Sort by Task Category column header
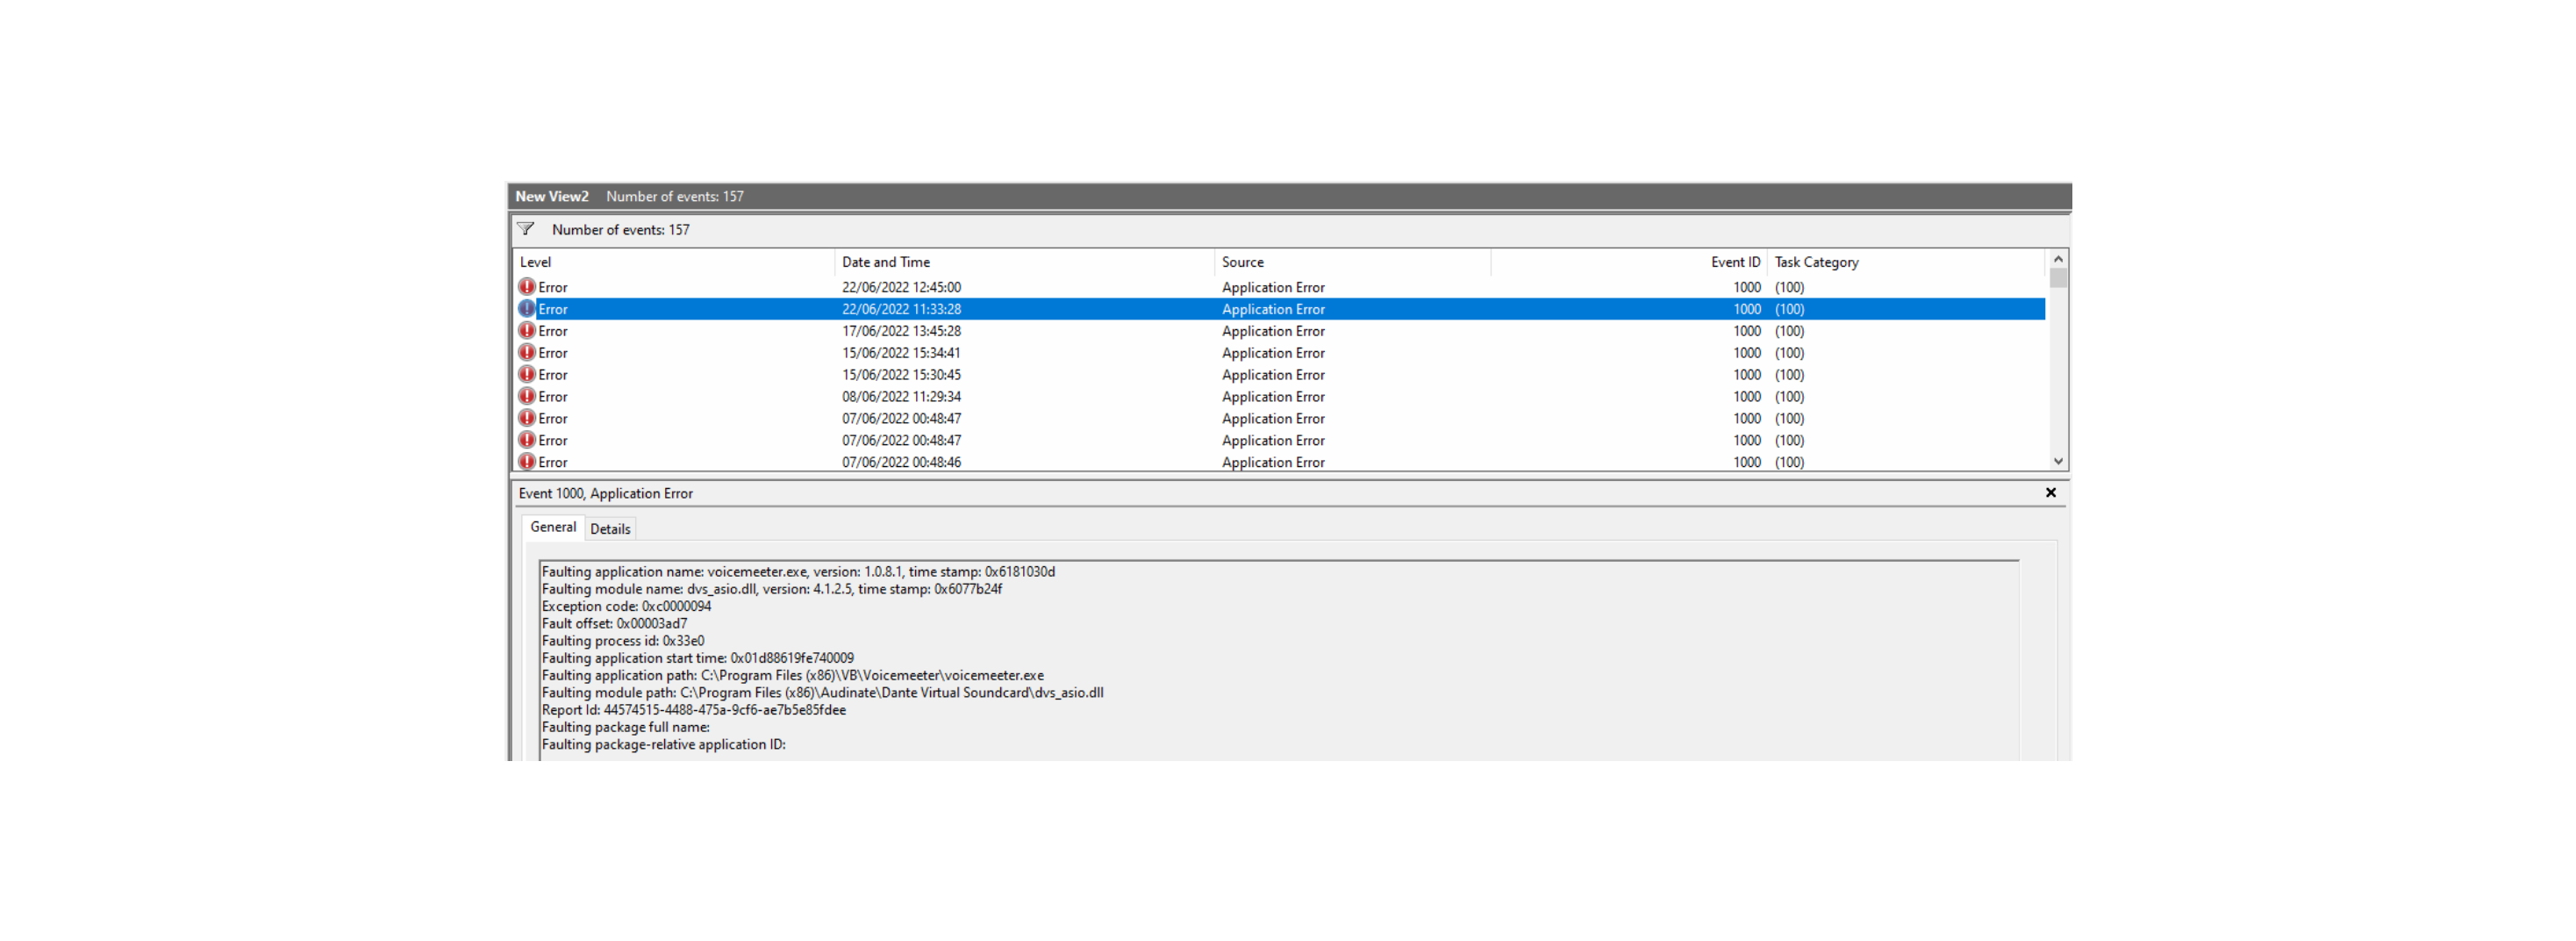This screenshot has width=2576, height=941. (1906, 262)
